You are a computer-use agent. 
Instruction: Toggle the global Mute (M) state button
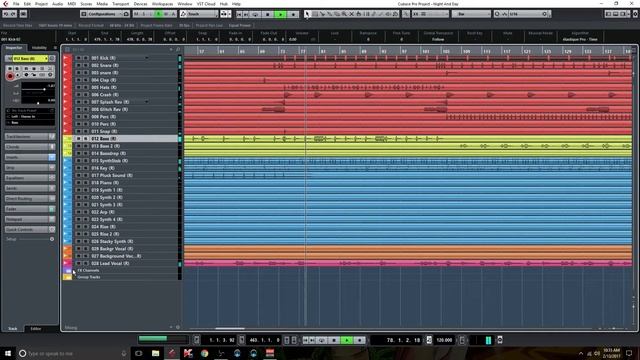pyautogui.click(x=136, y=14)
